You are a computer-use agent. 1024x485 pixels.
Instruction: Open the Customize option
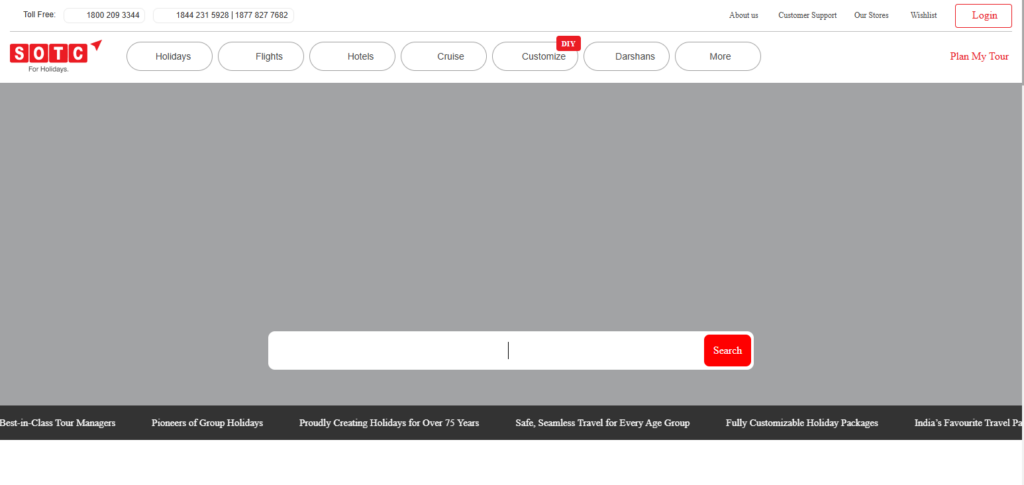coord(537,57)
